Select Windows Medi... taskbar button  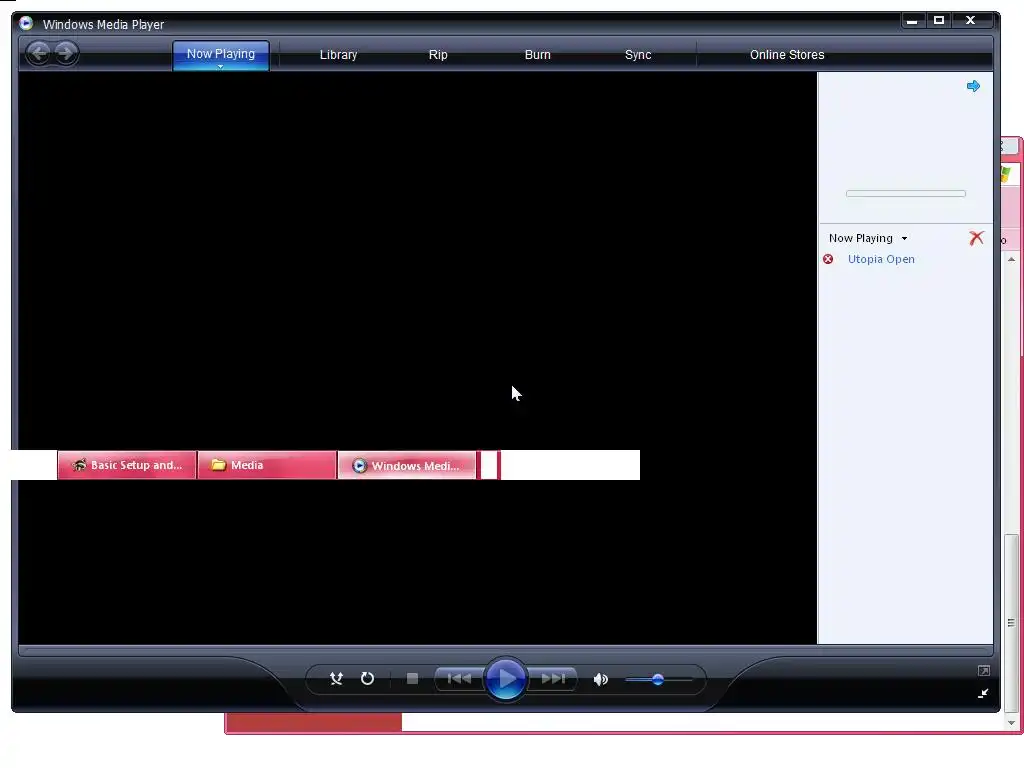[406, 465]
